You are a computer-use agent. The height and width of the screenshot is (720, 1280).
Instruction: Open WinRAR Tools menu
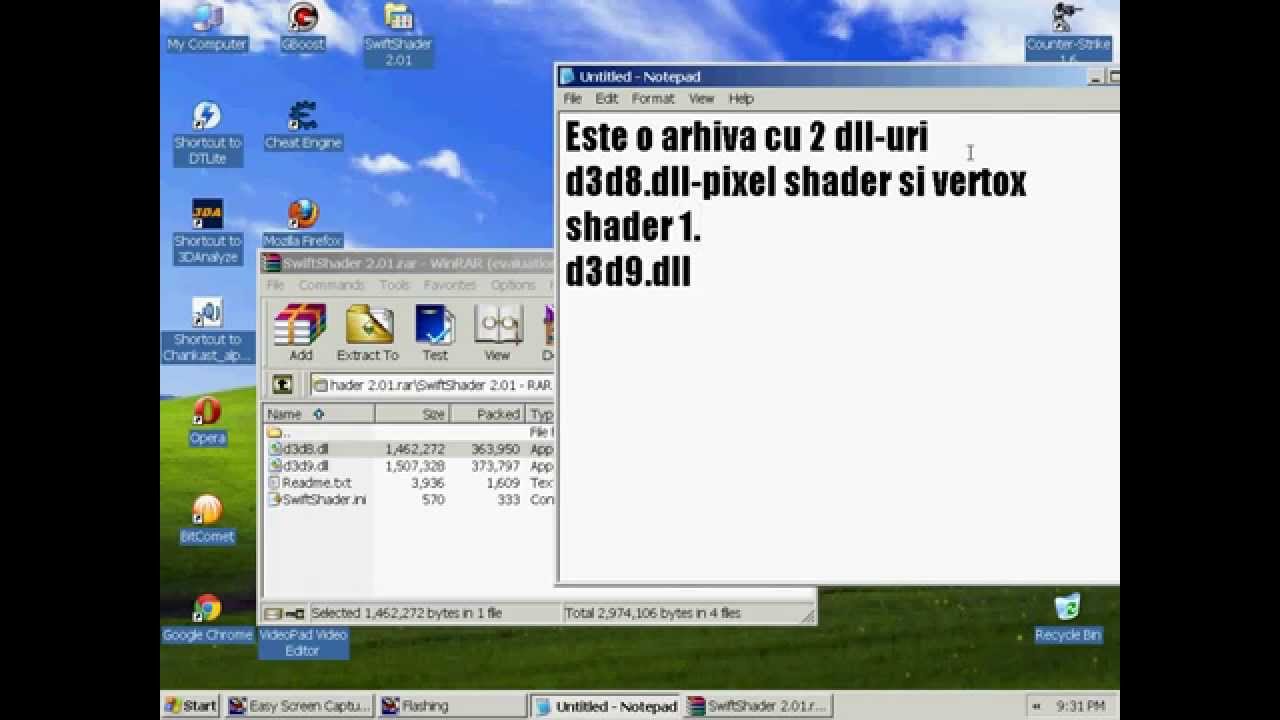tap(394, 285)
